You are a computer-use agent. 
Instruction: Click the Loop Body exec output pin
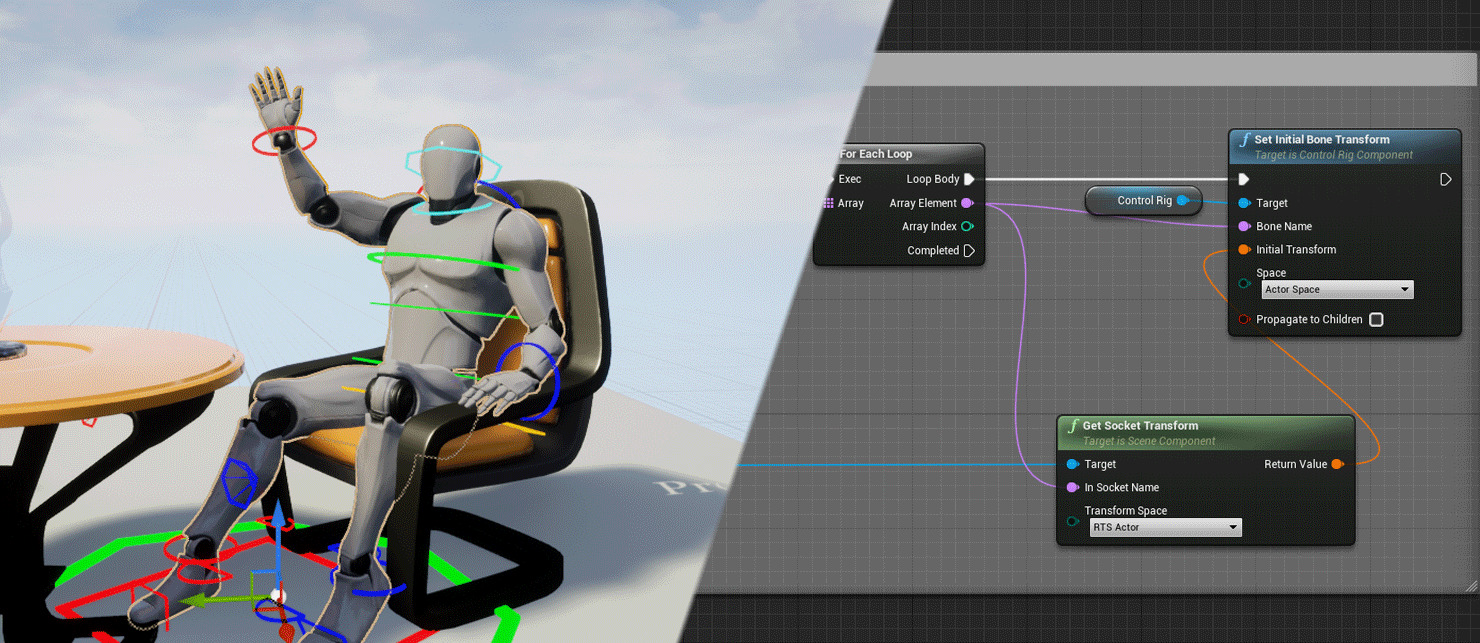969,179
